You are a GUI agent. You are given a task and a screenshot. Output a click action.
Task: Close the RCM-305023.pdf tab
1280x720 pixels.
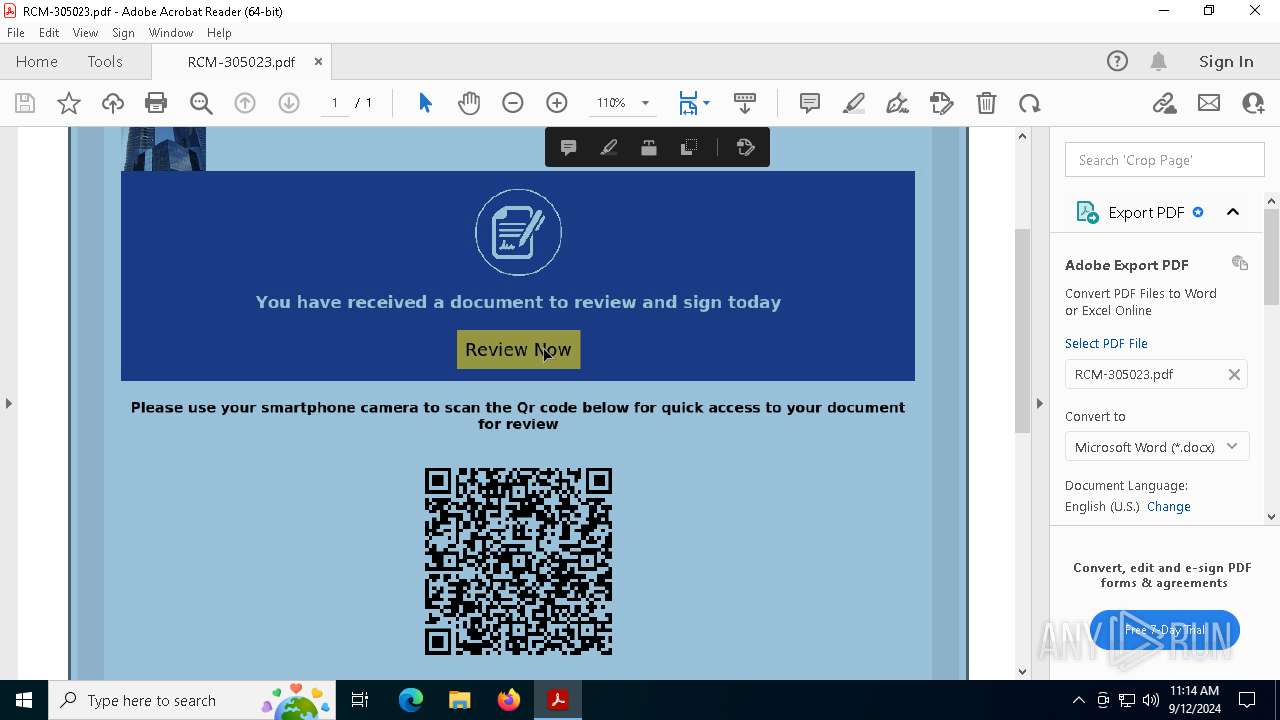click(318, 62)
